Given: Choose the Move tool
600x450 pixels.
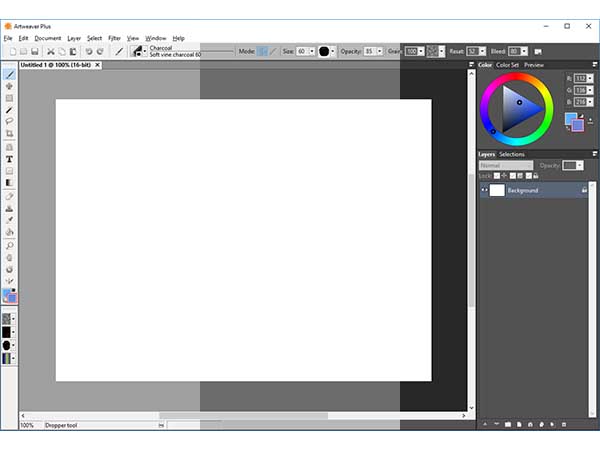Looking at the screenshot, I should 10,86.
